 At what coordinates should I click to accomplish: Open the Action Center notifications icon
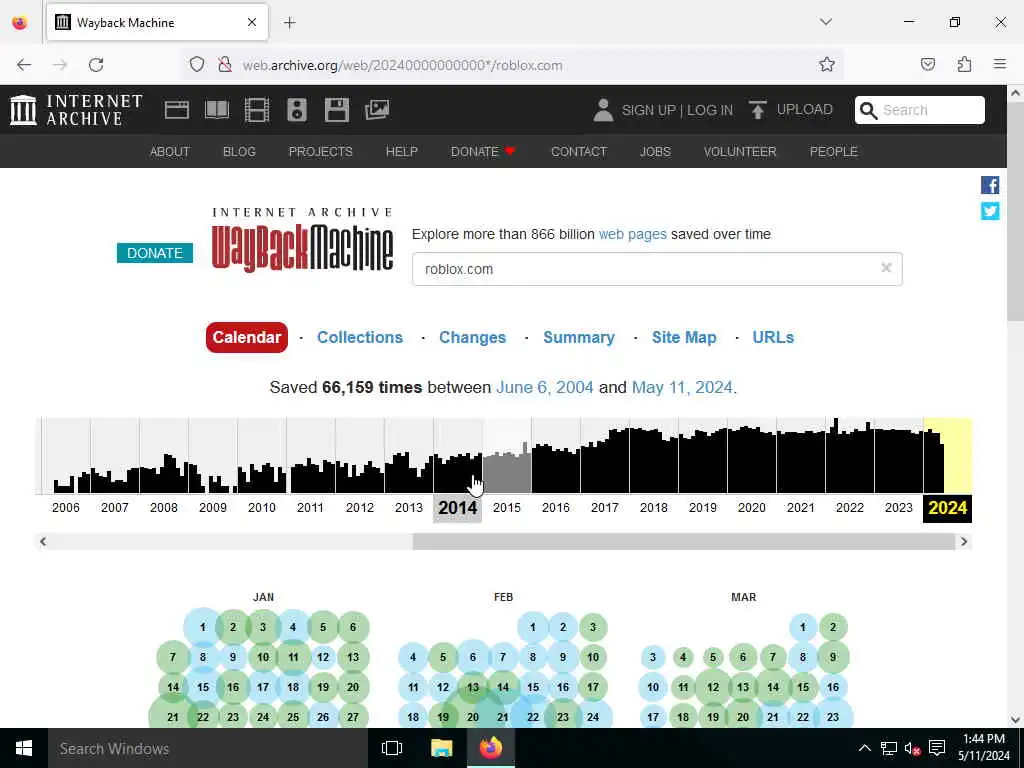tap(937, 748)
